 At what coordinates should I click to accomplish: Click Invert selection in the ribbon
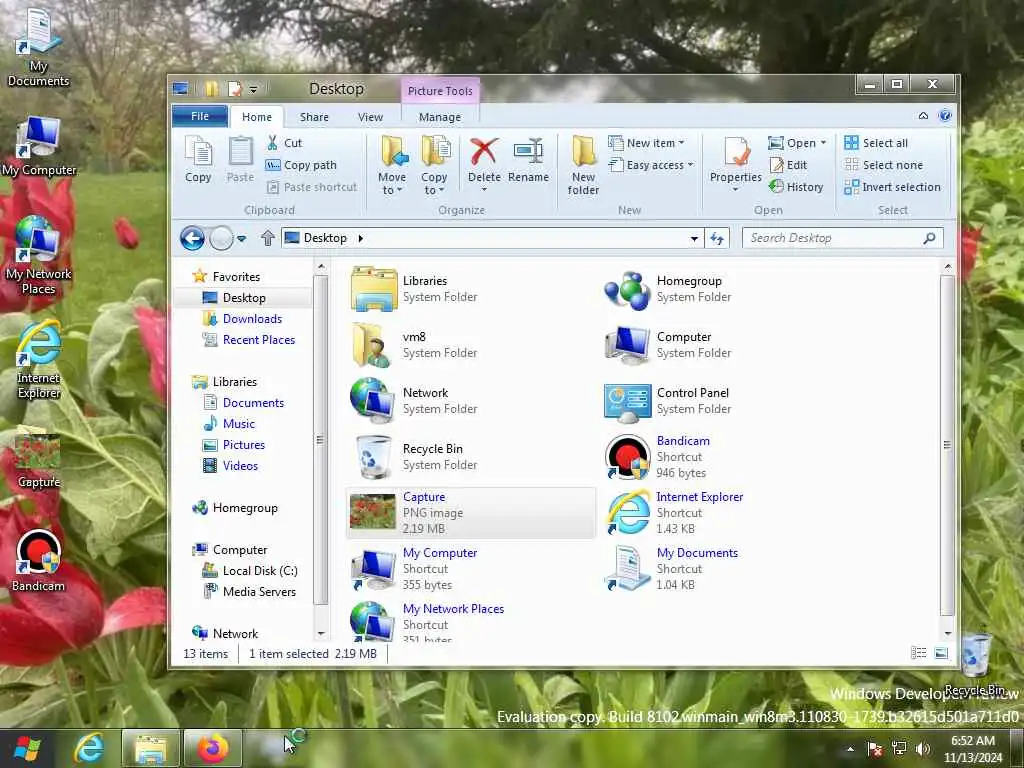click(x=892, y=187)
